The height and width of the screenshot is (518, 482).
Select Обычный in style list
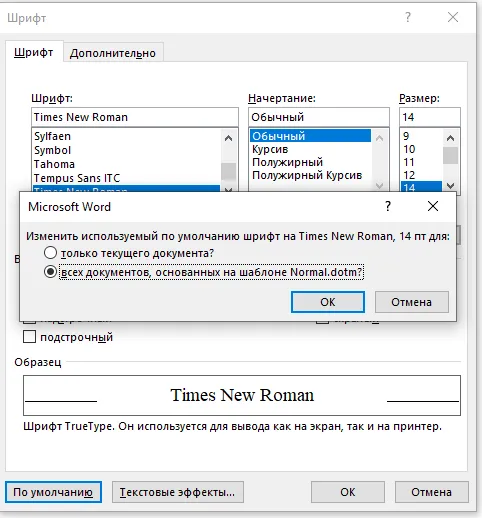tap(310, 136)
